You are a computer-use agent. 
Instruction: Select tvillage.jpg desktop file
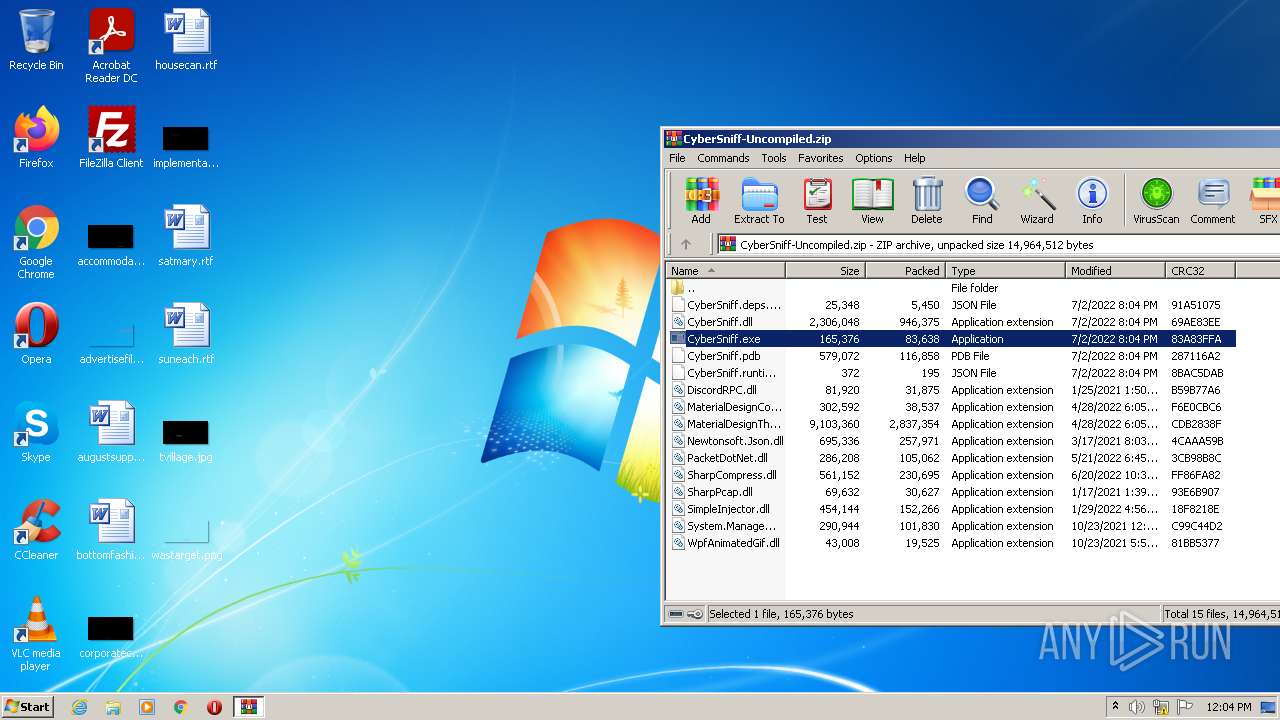[186, 440]
